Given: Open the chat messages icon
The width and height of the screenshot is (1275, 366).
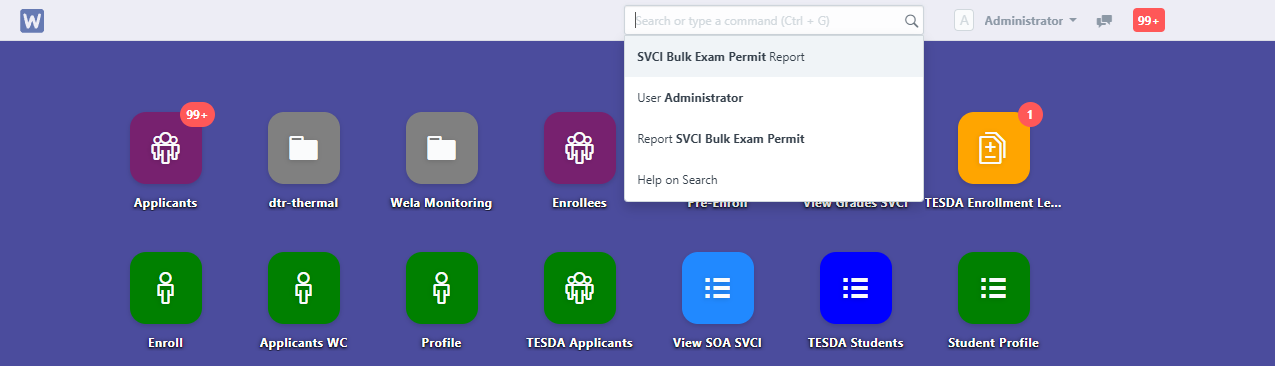Looking at the screenshot, I should 1104,21.
